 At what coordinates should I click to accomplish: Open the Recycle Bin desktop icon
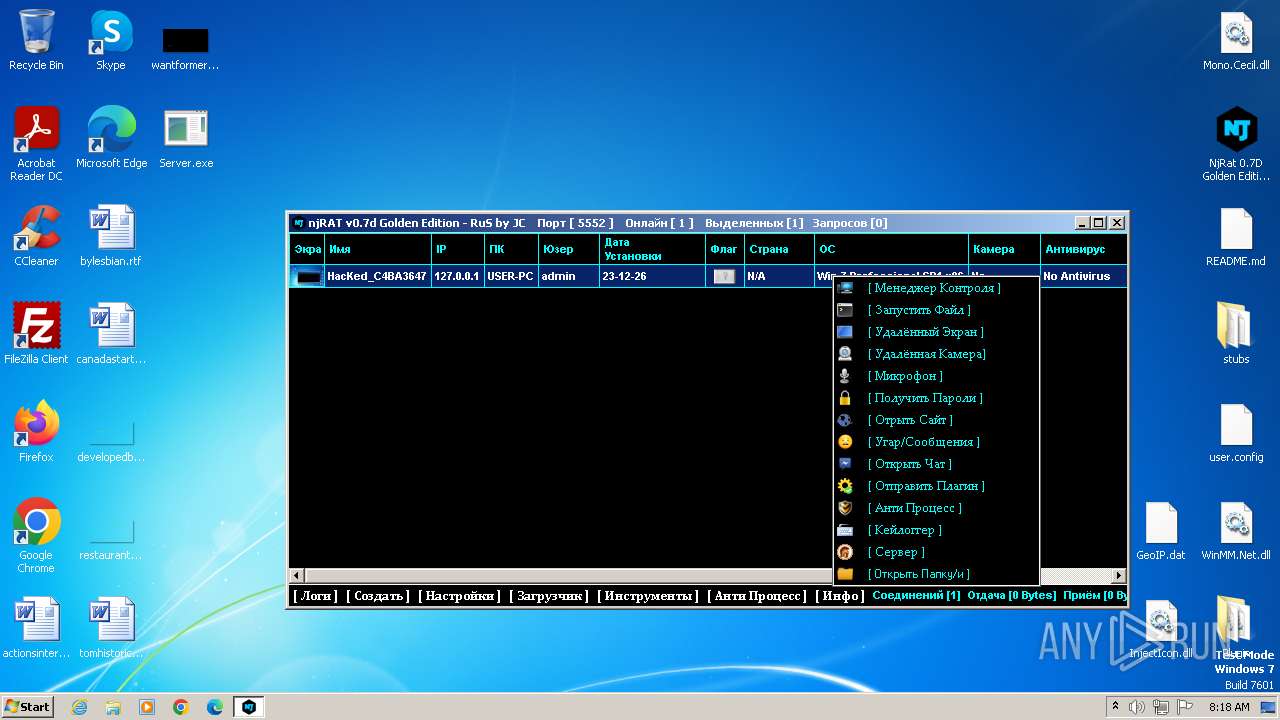[x=36, y=41]
